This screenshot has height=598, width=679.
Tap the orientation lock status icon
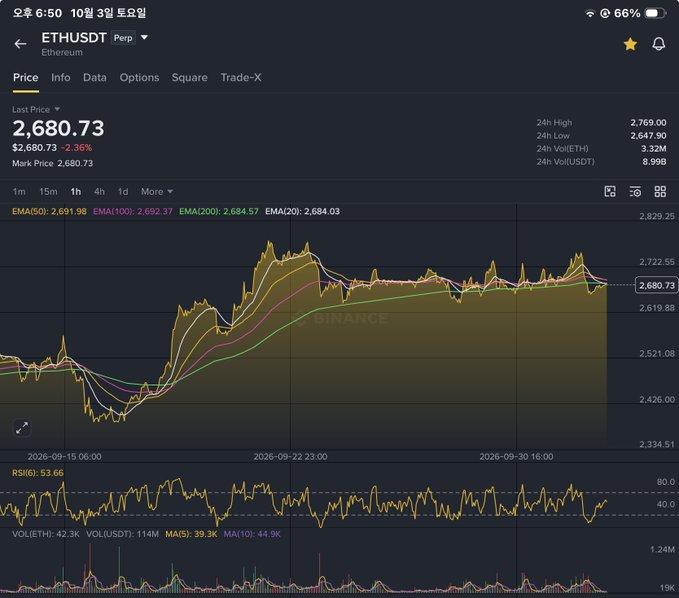coord(605,13)
